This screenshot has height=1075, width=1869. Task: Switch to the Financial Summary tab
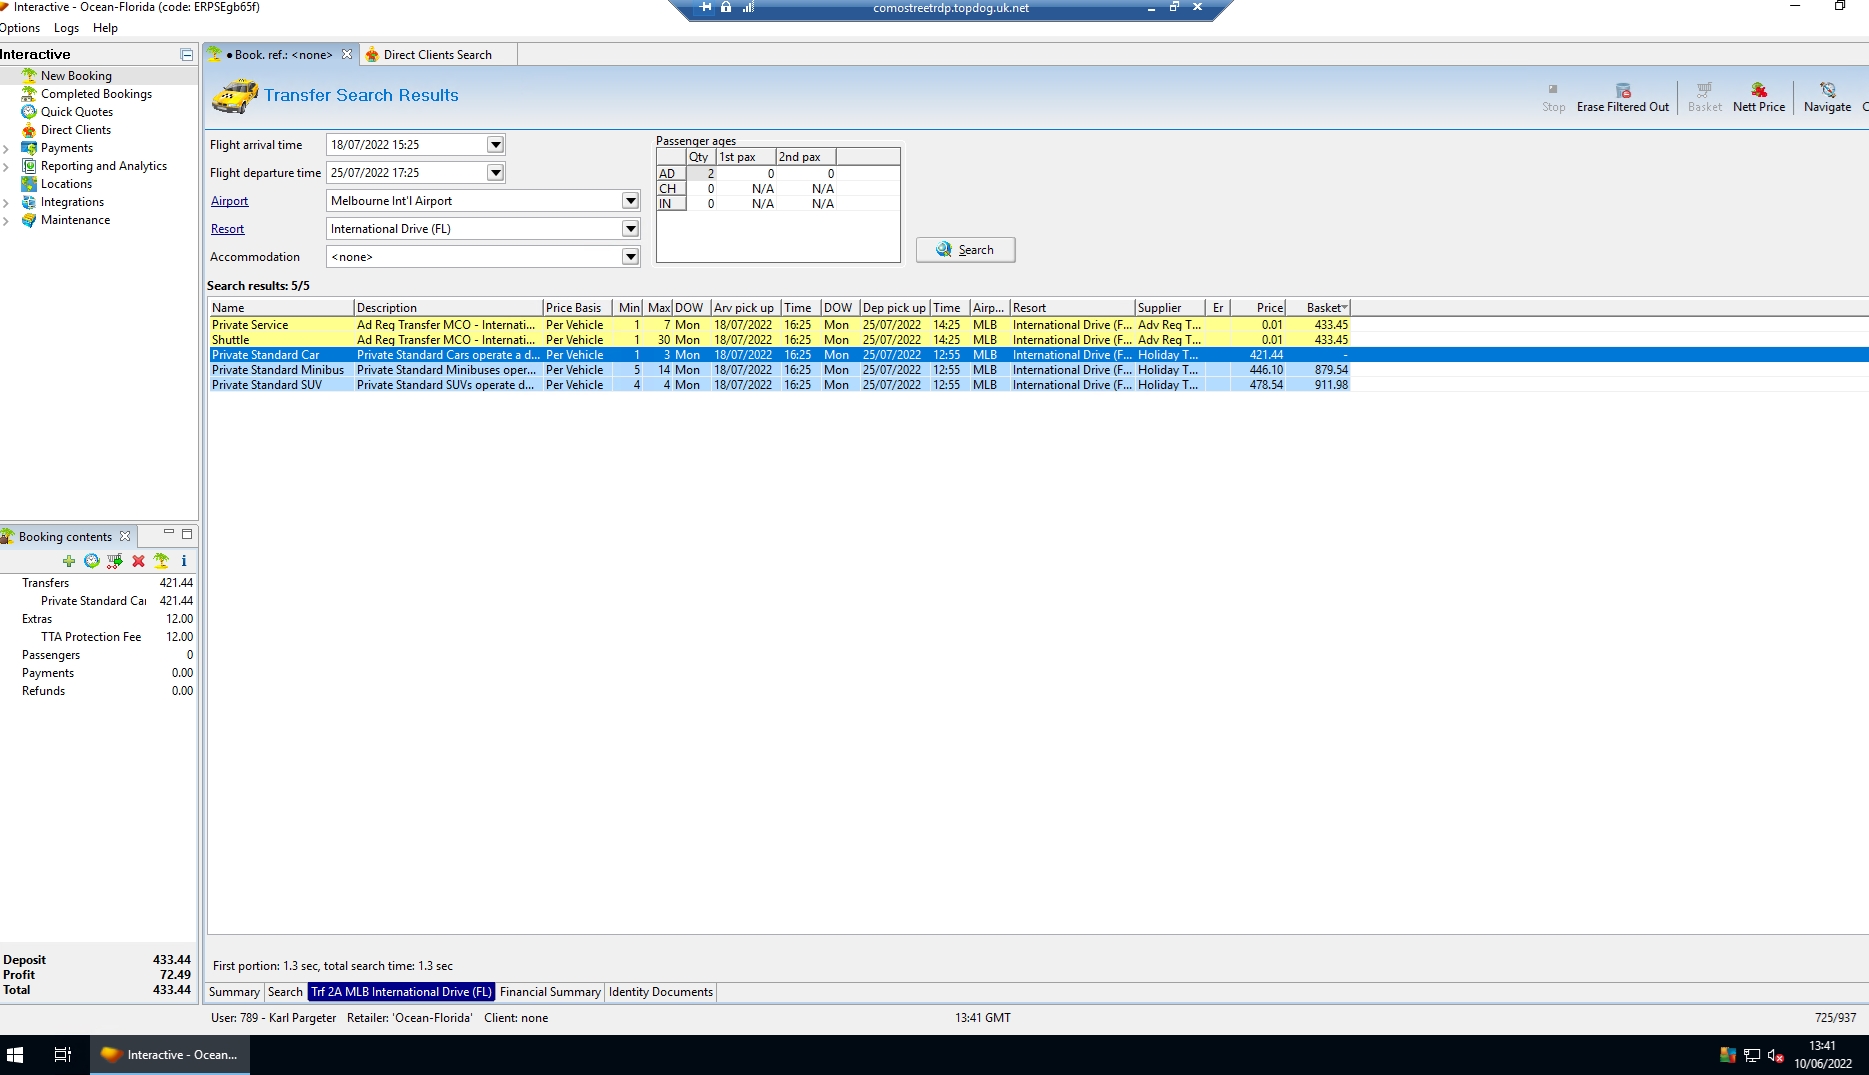pos(550,992)
